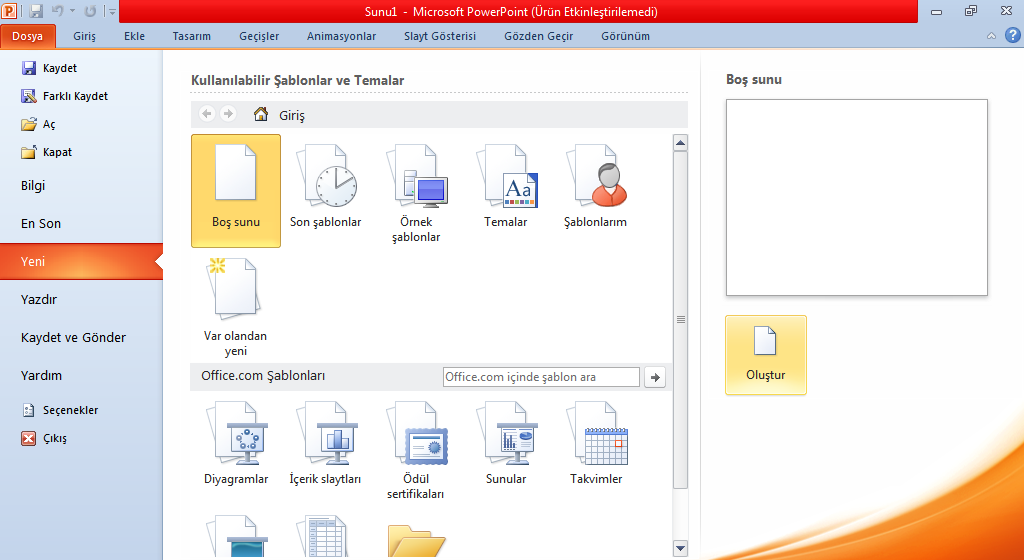Click the Kaydet save icon
This screenshot has height=560, width=1025.
pyautogui.click(x=28, y=68)
